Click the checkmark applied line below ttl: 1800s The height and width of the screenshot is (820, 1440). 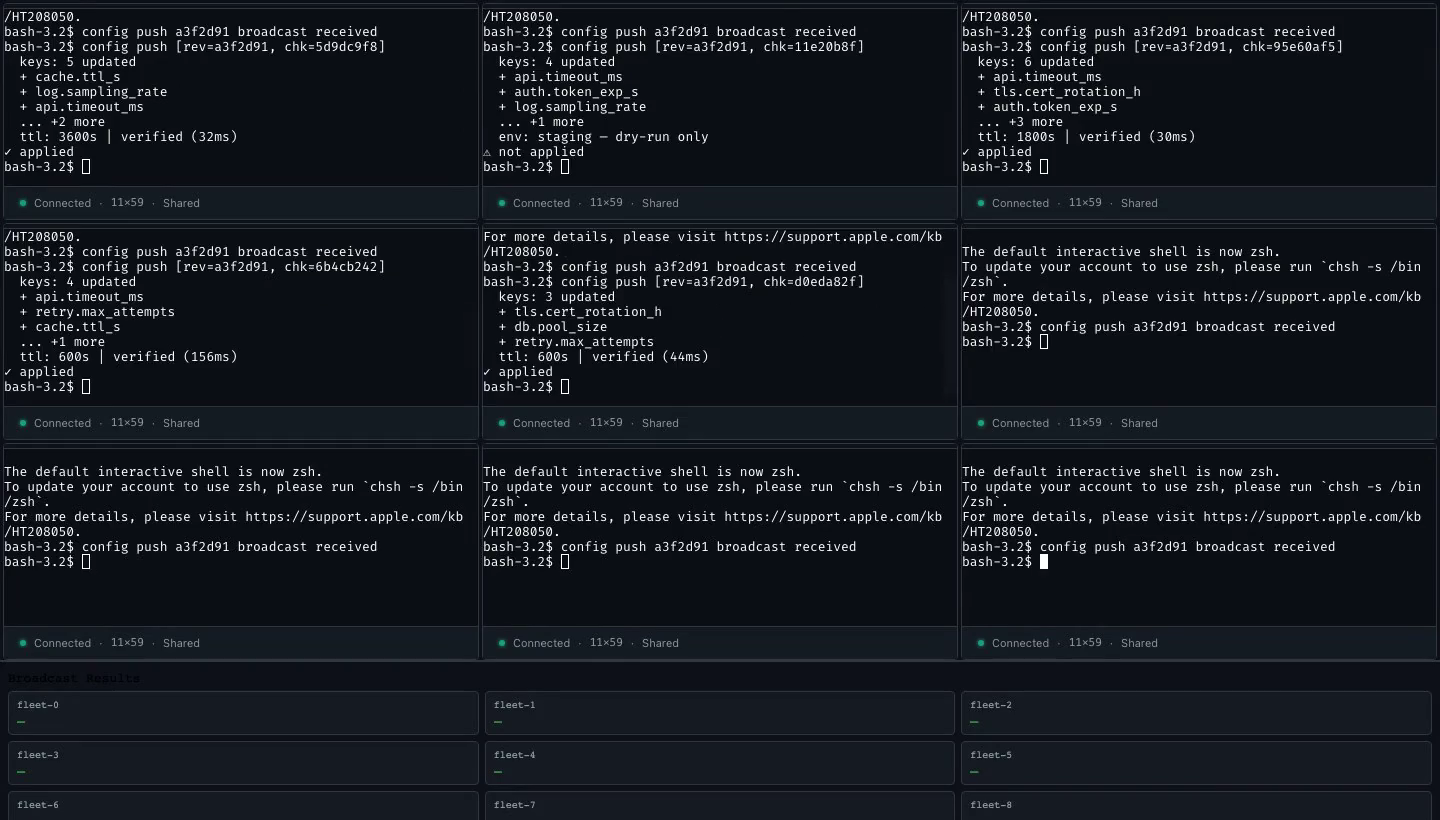(997, 152)
